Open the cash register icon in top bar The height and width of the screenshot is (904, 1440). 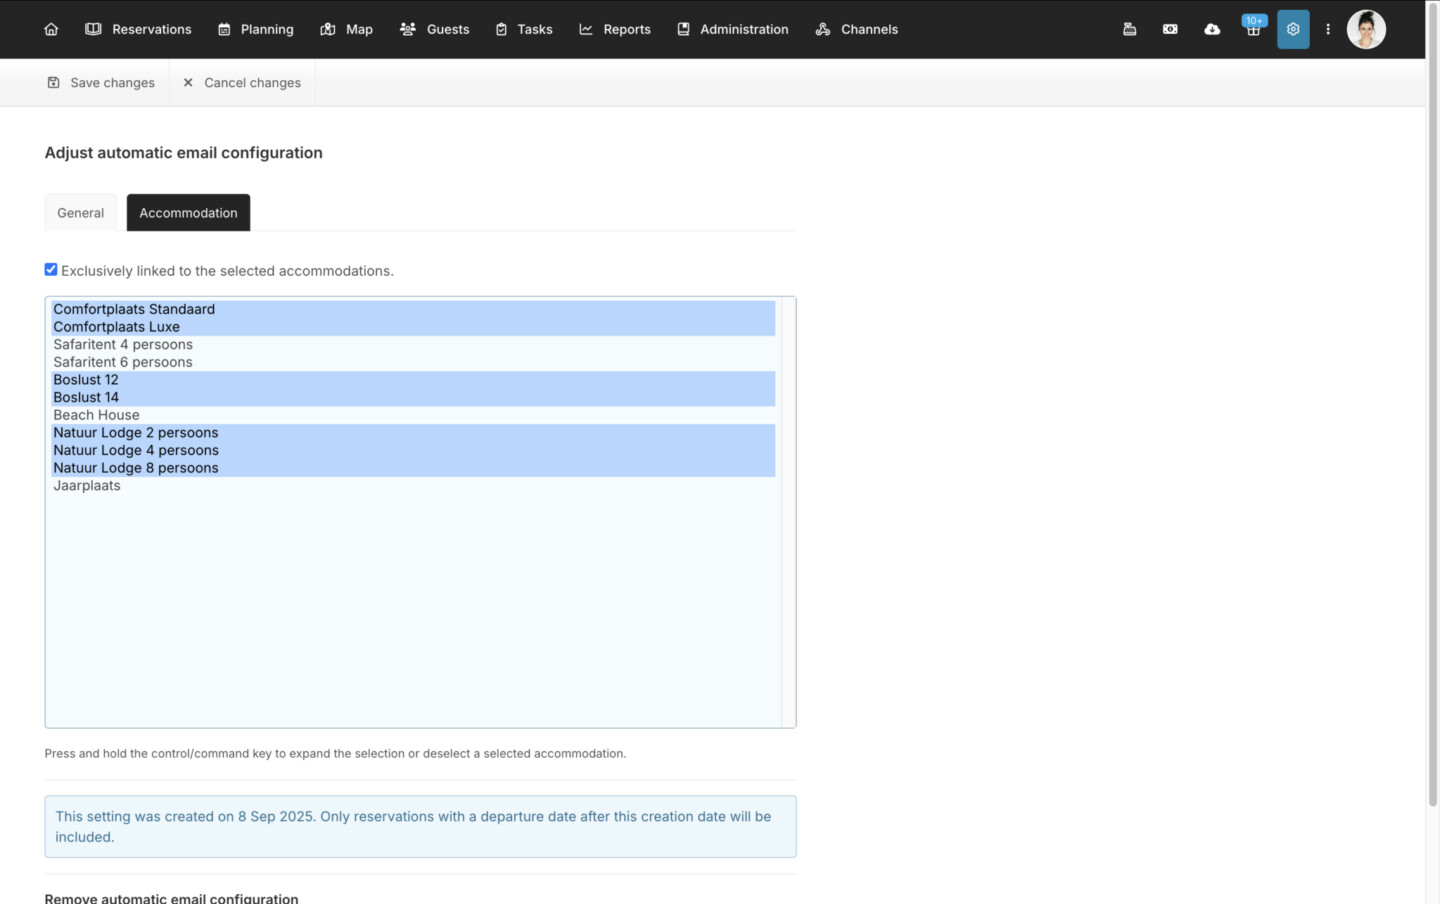point(1129,29)
